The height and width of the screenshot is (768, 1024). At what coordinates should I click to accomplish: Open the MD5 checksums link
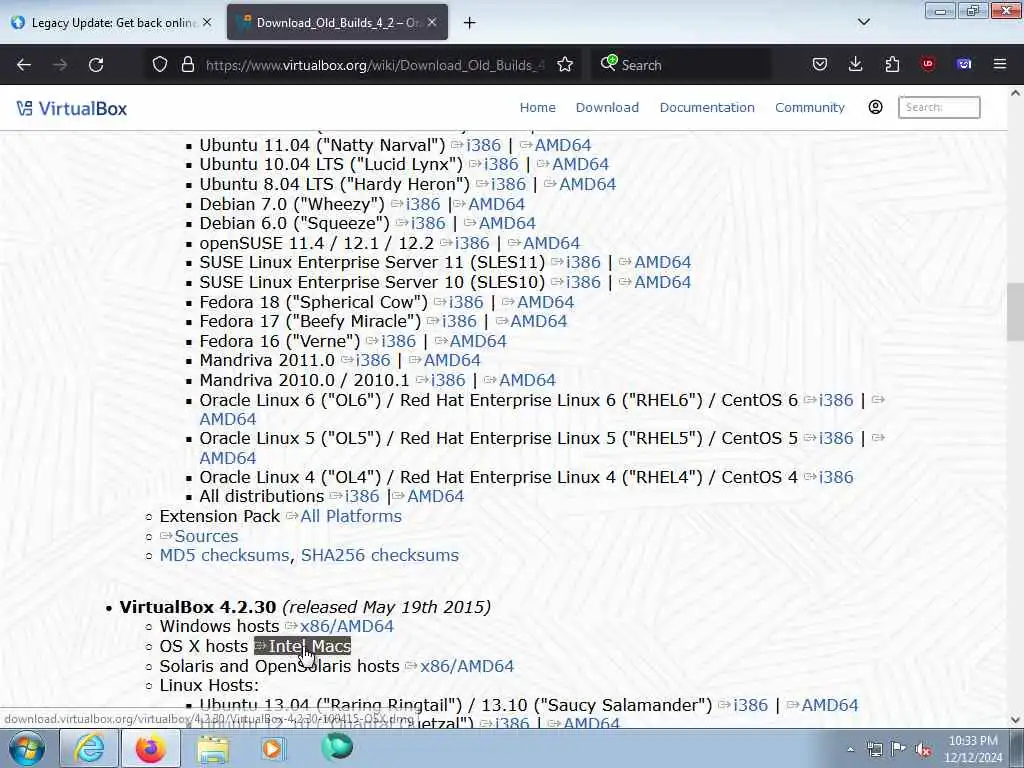pyautogui.click(x=224, y=555)
